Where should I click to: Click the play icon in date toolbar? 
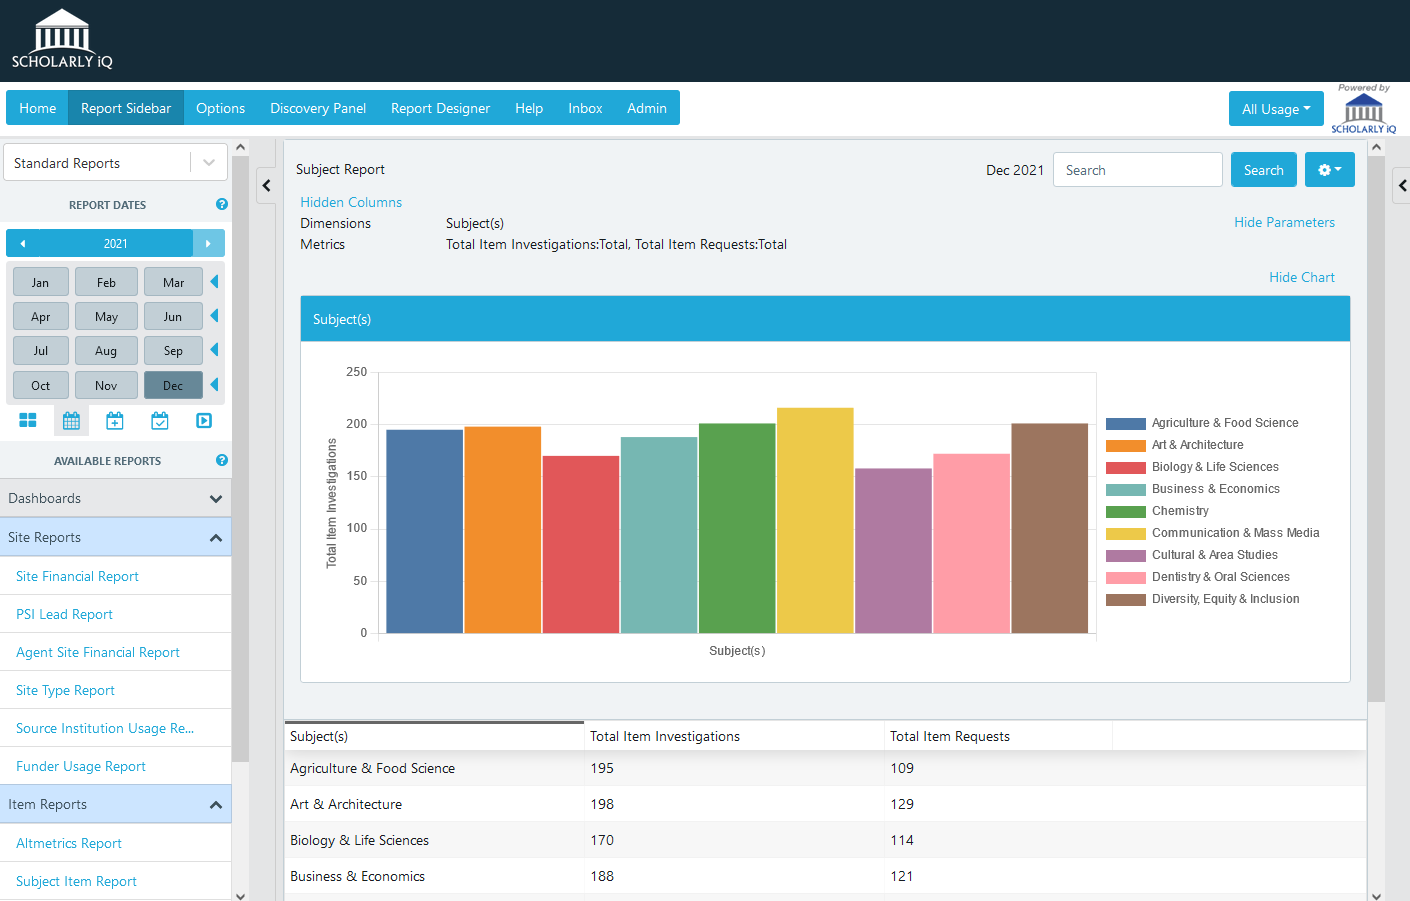pyautogui.click(x=204, y=421)
